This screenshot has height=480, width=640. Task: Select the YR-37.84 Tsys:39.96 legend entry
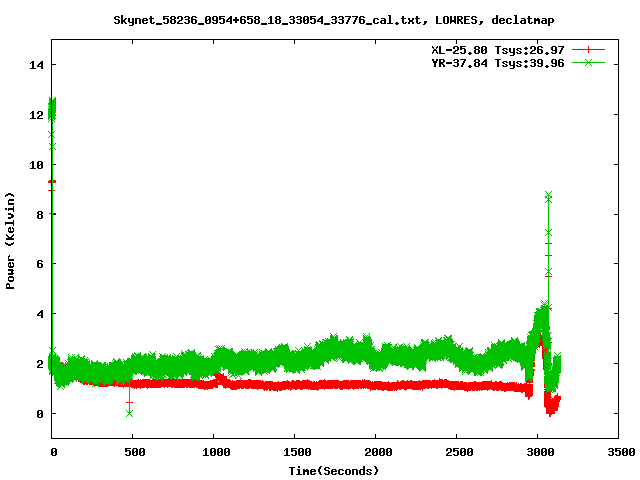pos(498,63)
